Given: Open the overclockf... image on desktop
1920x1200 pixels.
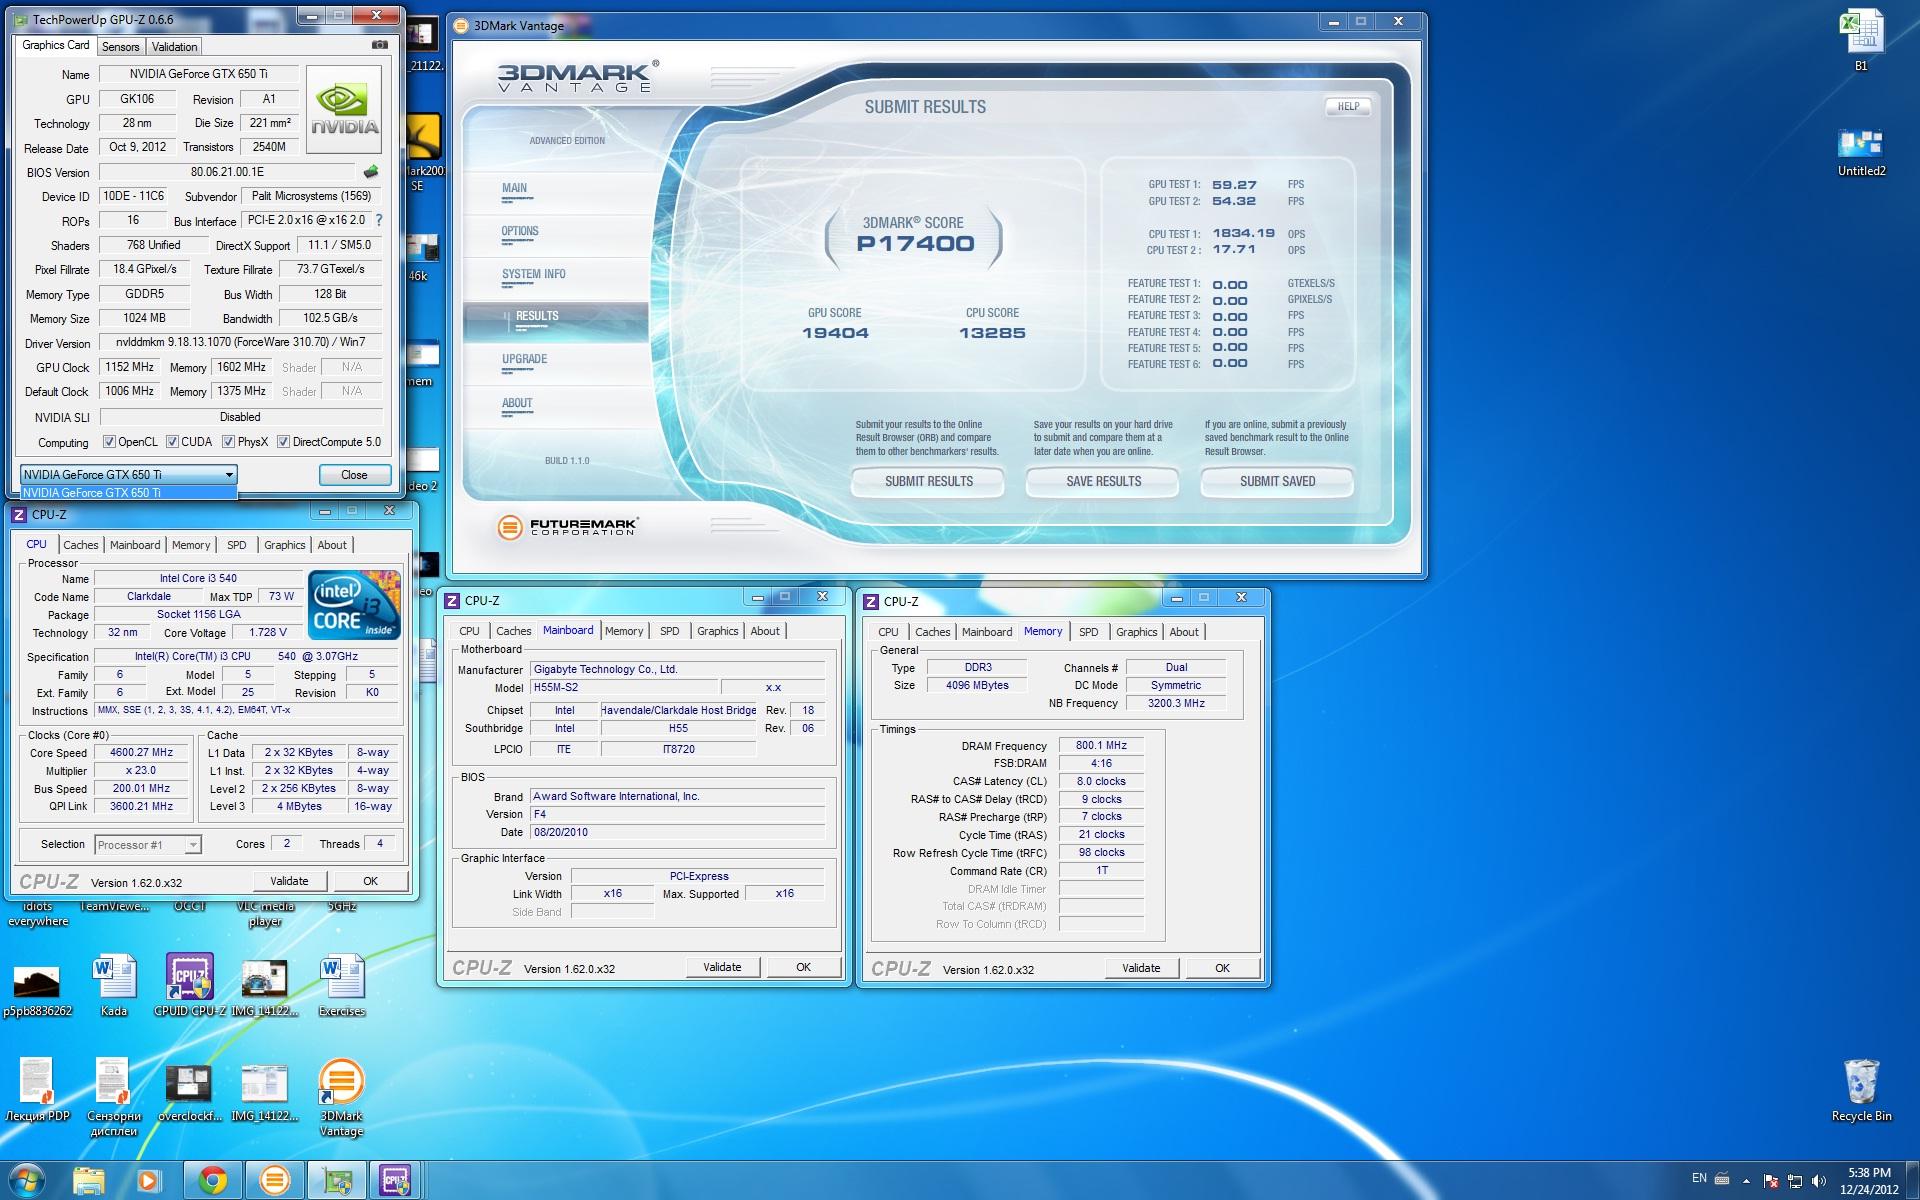Looking at the screenshot, I should tap(189, 1092).
